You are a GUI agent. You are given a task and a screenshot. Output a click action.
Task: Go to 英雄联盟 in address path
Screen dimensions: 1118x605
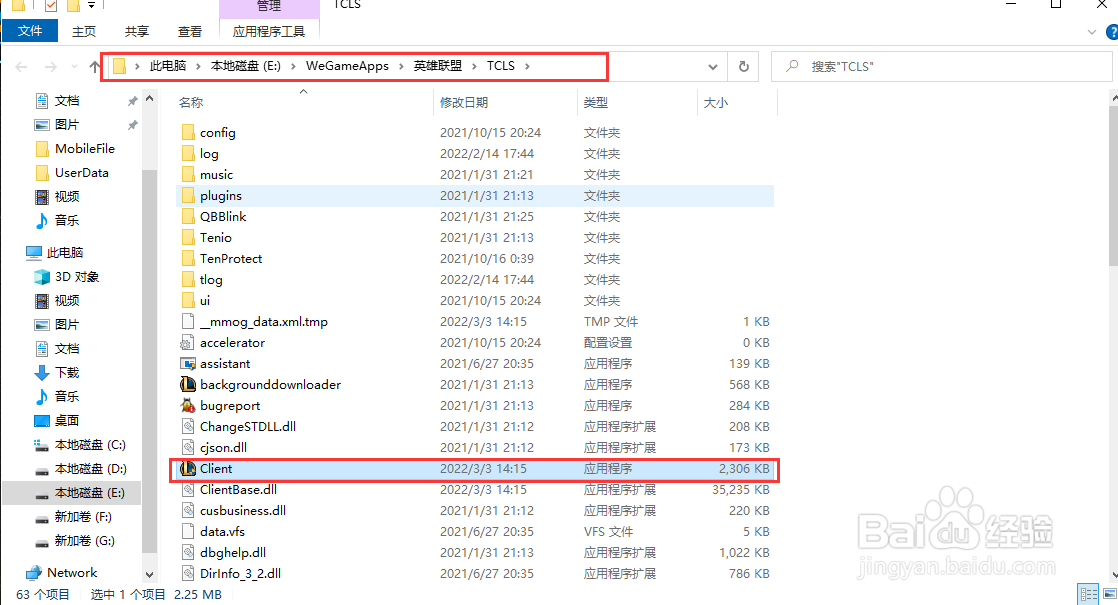click(x=438, y=66)
